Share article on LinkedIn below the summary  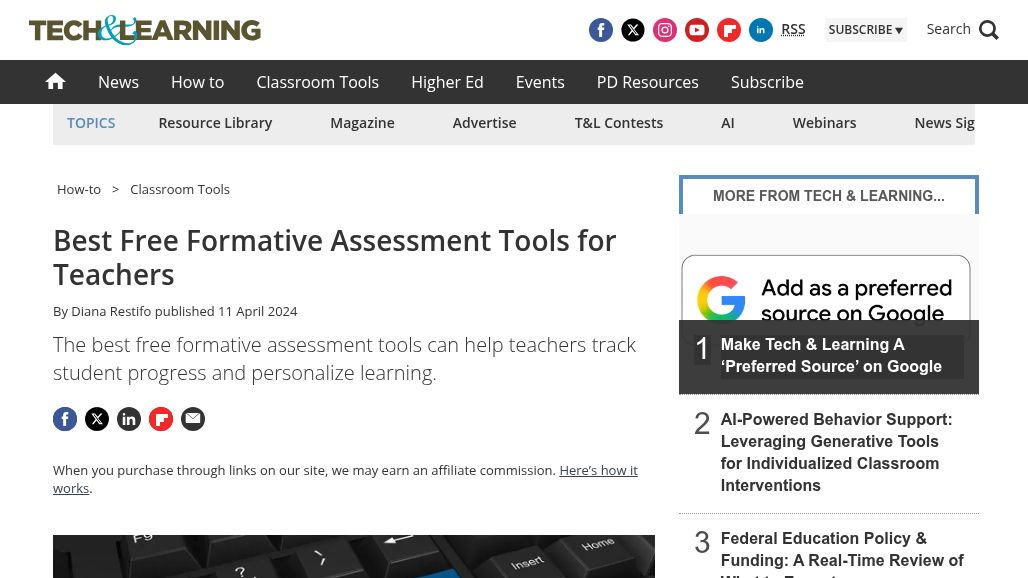pos(129,419)
